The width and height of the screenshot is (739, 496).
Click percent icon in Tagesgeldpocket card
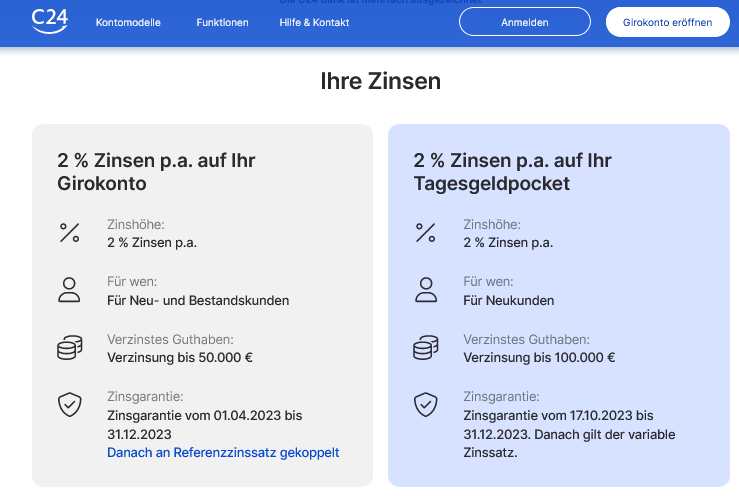click(426, 233)
